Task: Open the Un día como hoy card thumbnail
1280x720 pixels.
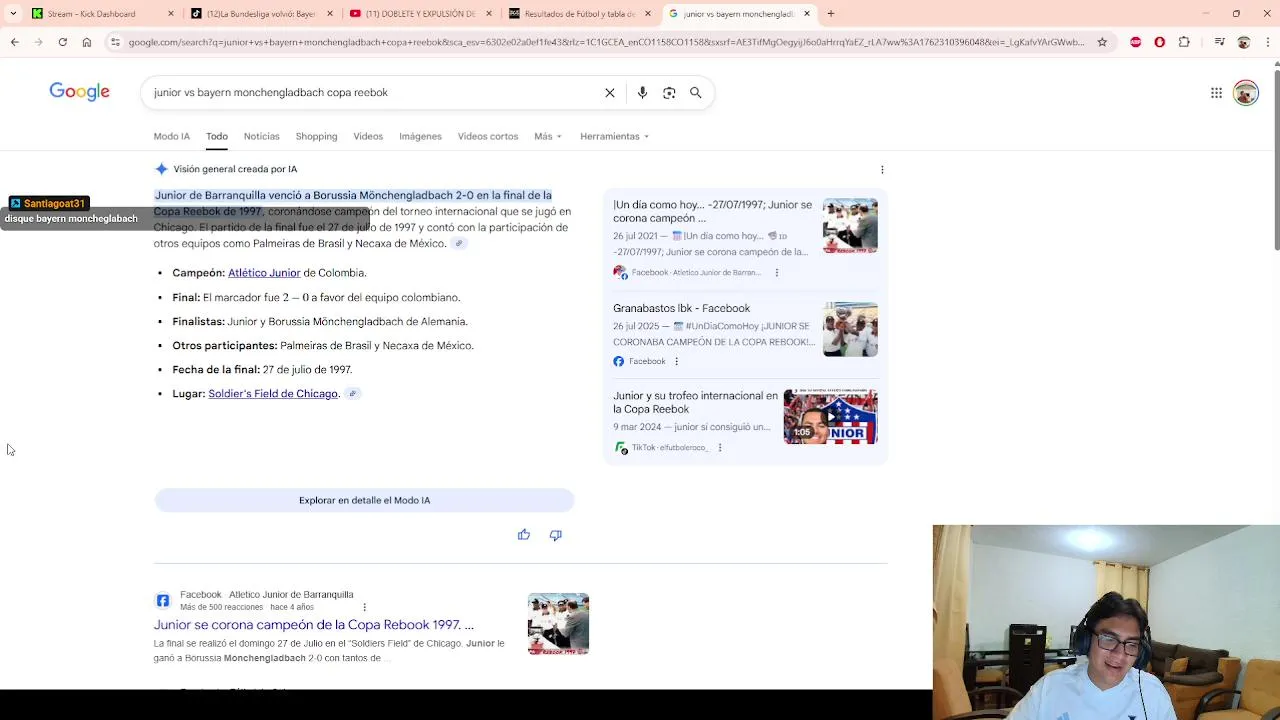Action: tap(850, 225)
